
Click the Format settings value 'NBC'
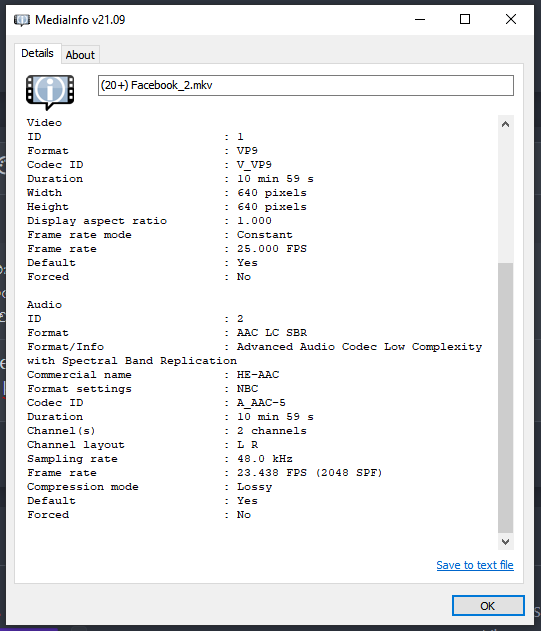tap(247, 389)
